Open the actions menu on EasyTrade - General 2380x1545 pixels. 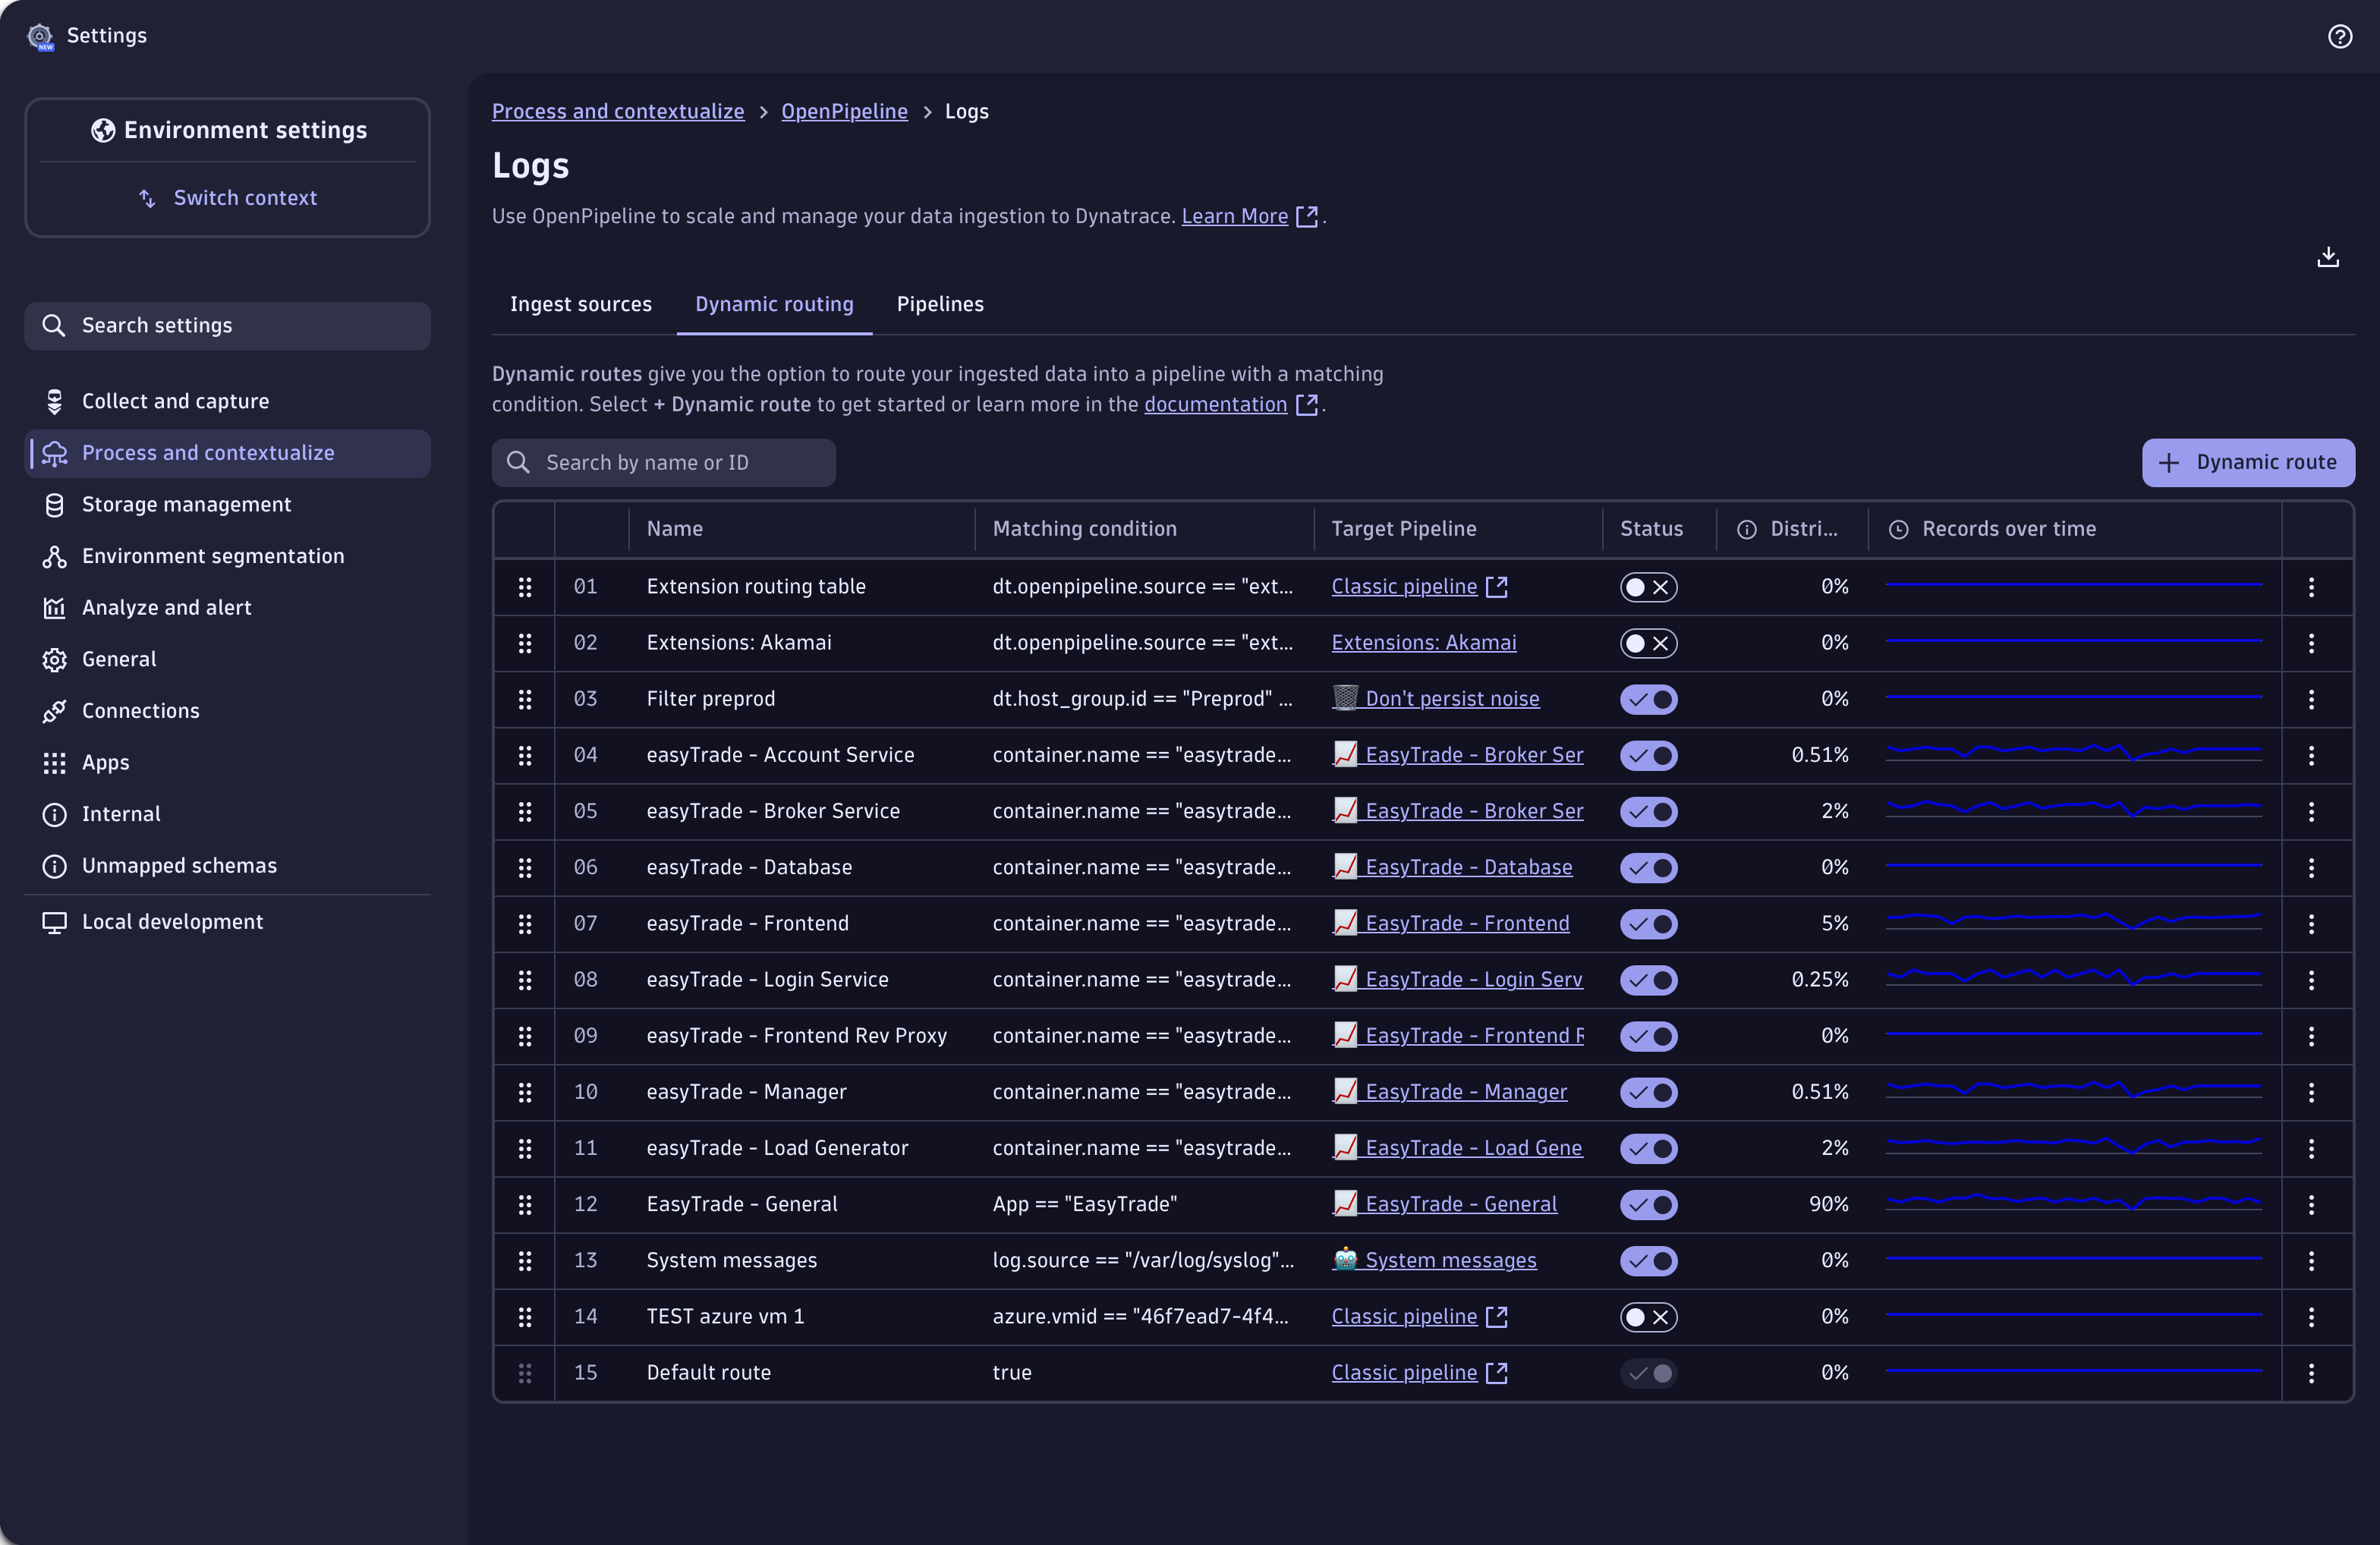pyautogui.click(x=2312, y=1205)
